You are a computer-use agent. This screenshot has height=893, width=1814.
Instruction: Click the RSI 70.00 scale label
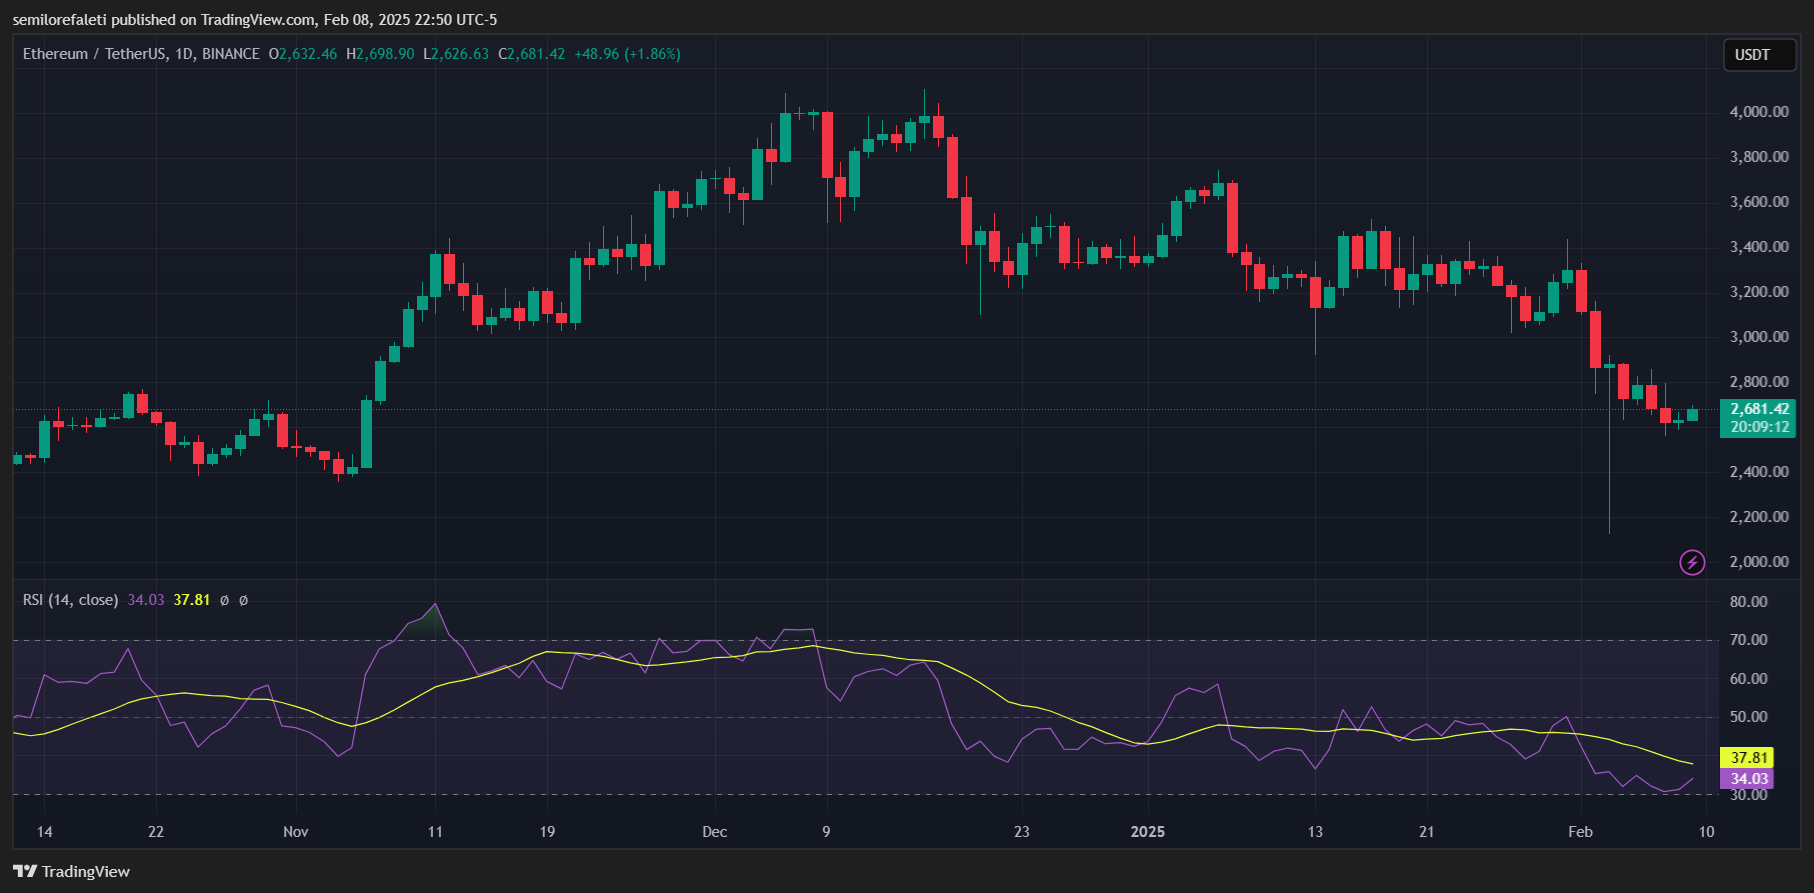[1749, 640]
